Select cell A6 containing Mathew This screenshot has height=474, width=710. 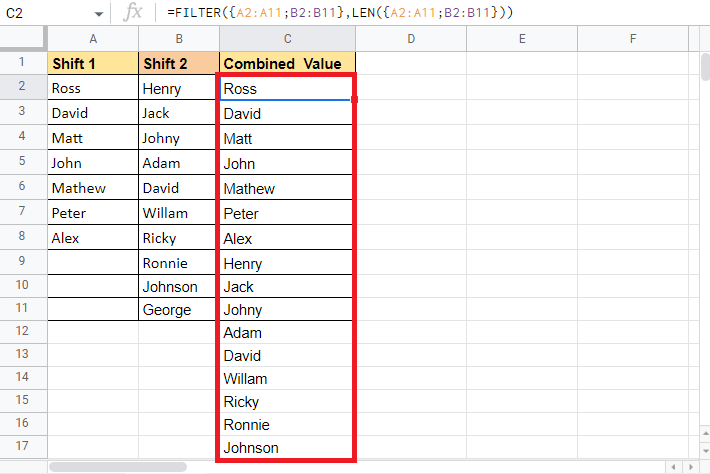93,187
